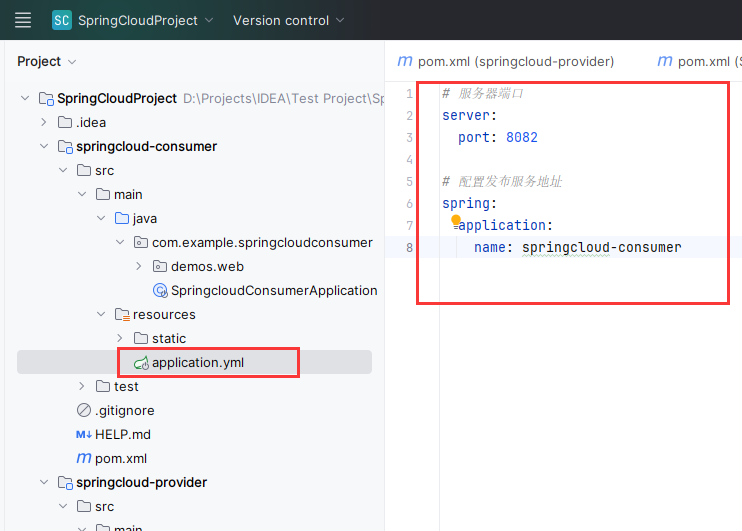Click the pom.xml Maven icon in tree
The width and height of the screenshot is (742, 531).
pos(84,458)
